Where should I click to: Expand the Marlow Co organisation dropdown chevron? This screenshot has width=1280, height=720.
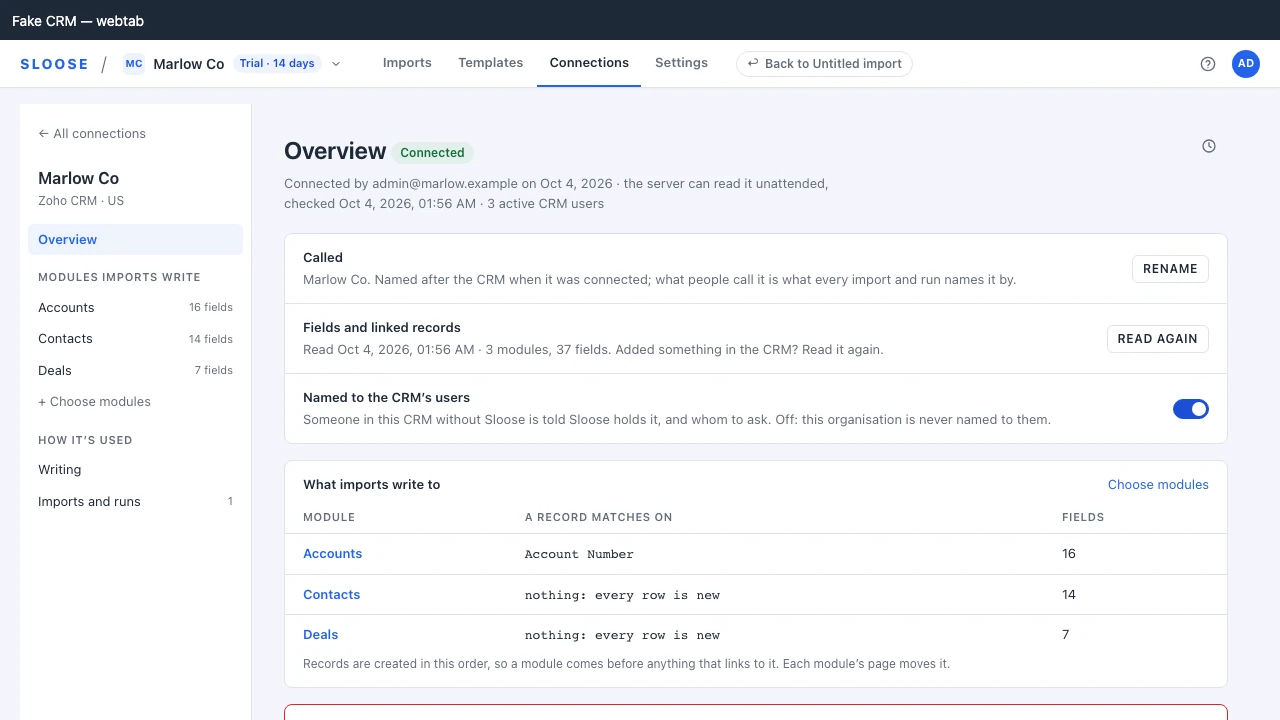(x=336, y=64)
